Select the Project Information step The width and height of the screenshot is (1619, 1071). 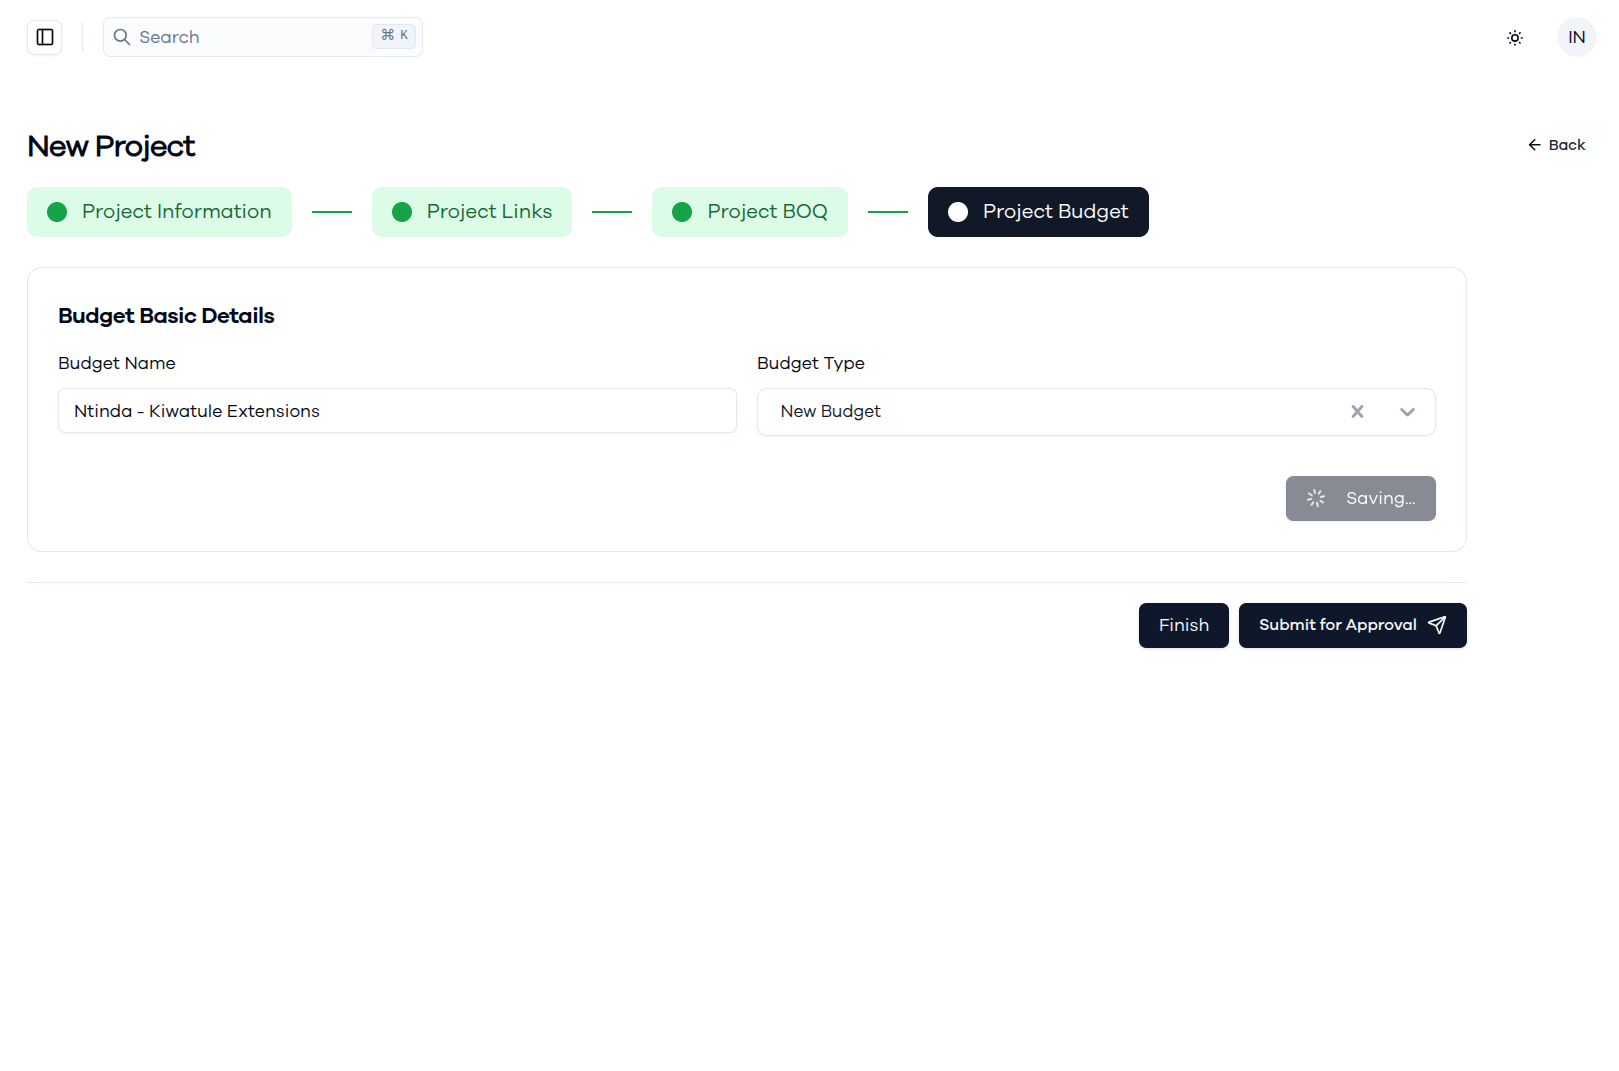click(x=159, y=212)
